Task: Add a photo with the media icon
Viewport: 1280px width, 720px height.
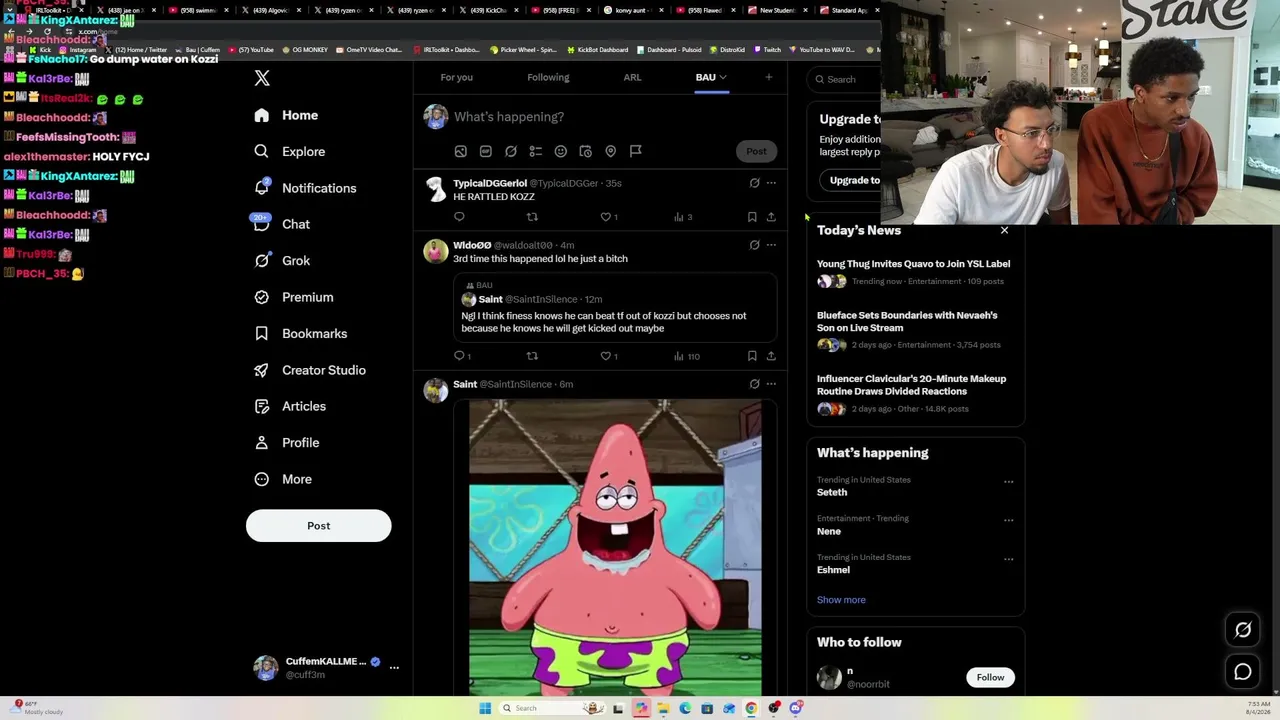Action: coord(460,151)
